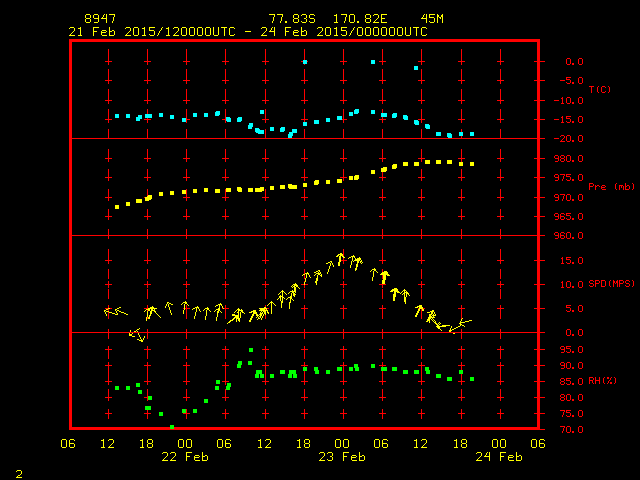Click the 22 Feb date label
640x480 pixels.
click(x=185, y=457)
